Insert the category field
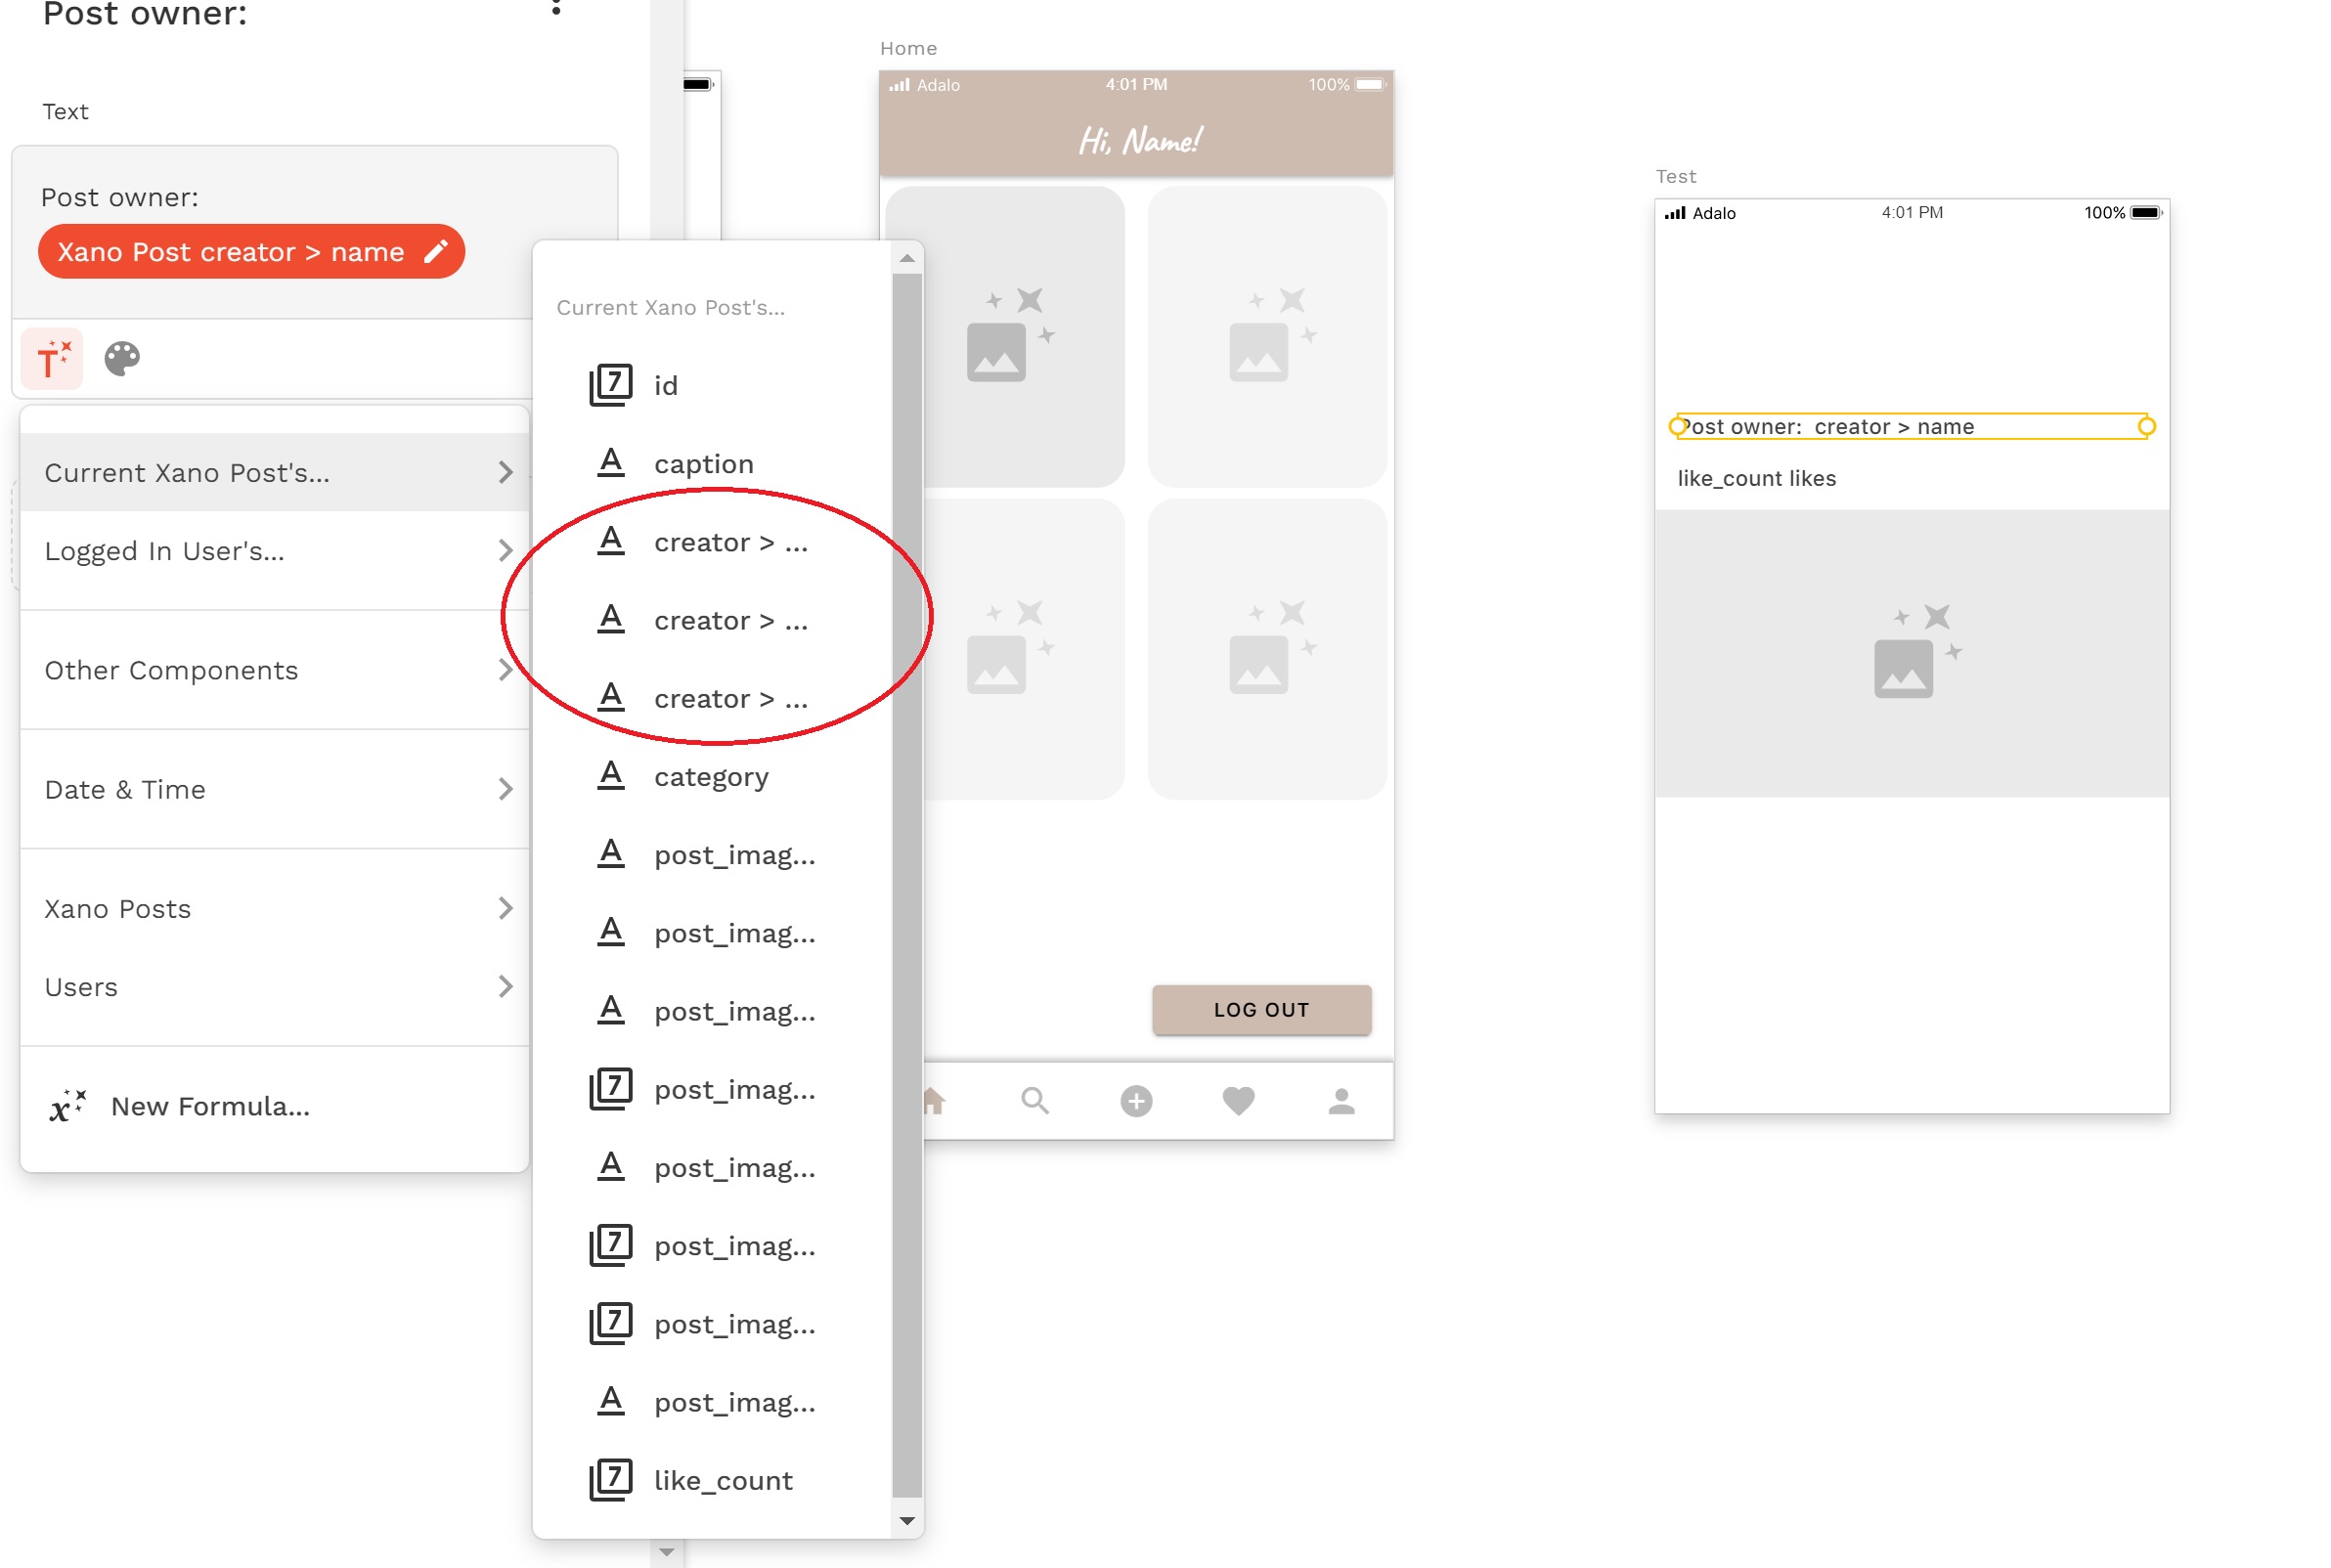Image resolution: width=2331 pixels, height=1568 pixels. click(711, 776)
